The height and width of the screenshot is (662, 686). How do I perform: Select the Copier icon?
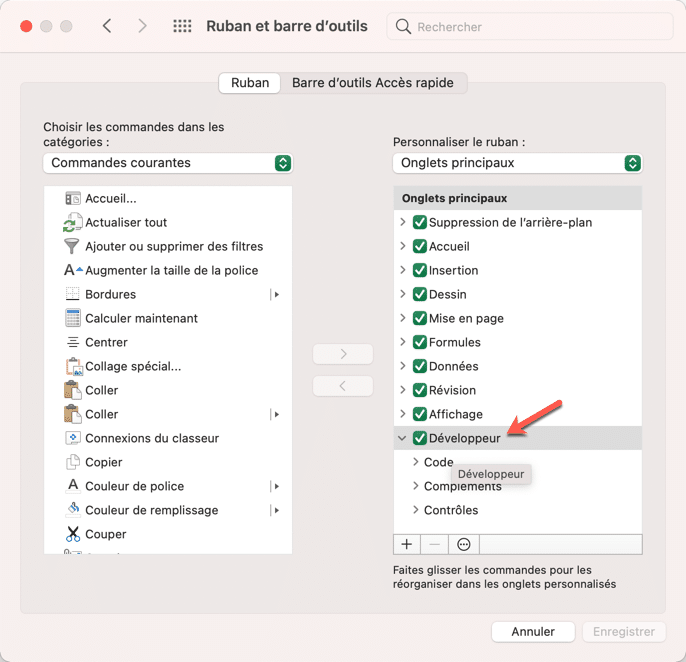click(73, 462)
